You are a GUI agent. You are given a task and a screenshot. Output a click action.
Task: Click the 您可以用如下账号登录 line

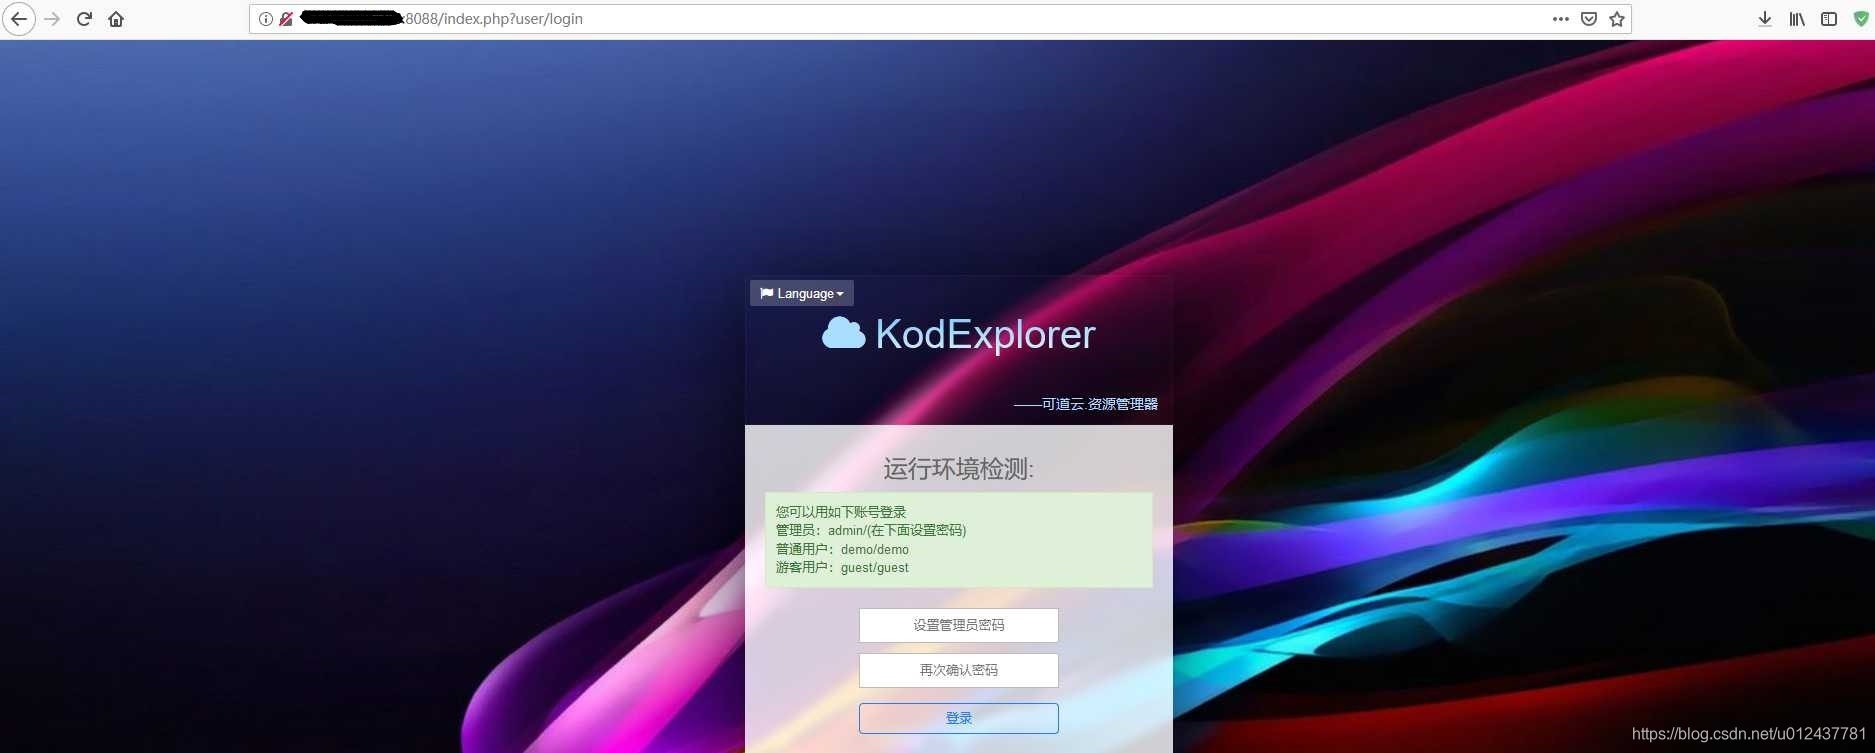click(841, 512)
